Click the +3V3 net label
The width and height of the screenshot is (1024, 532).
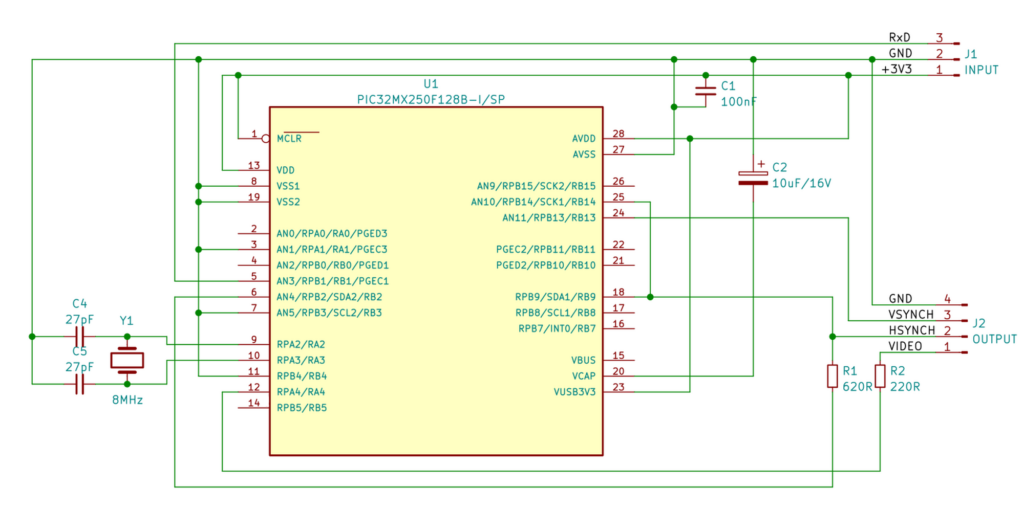click(897, 70)
